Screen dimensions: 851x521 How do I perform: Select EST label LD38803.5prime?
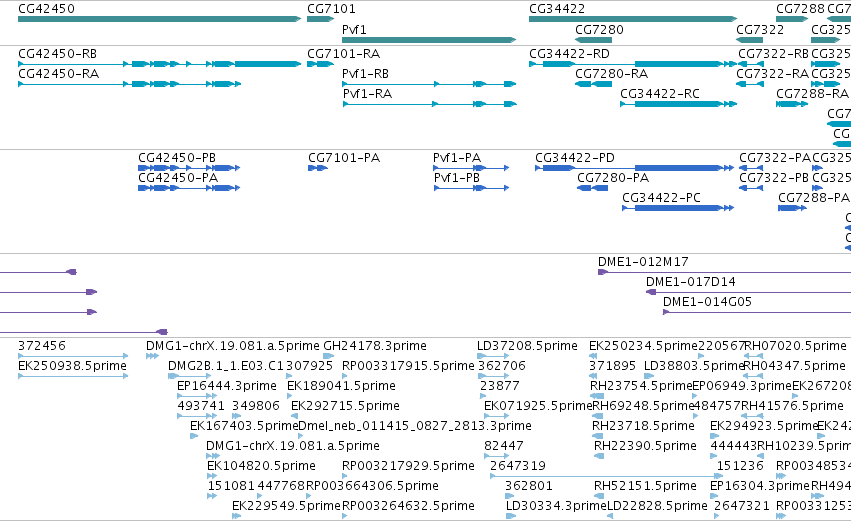(693, 366)
